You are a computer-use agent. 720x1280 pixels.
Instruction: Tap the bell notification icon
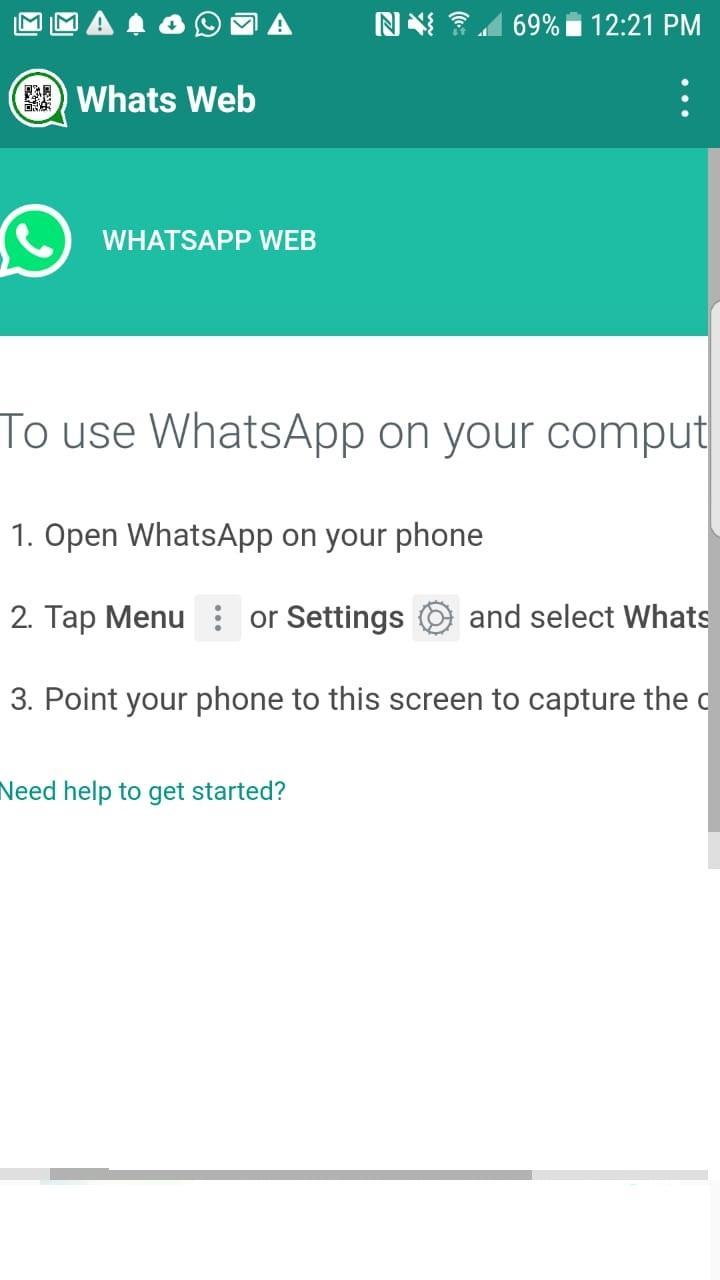(x=136, y=26)
